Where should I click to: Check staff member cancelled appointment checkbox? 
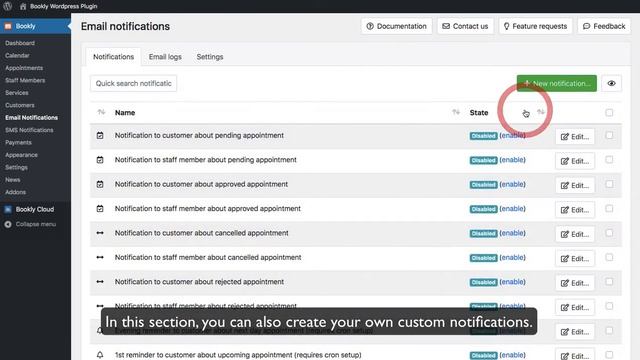(x=609, y=258)
